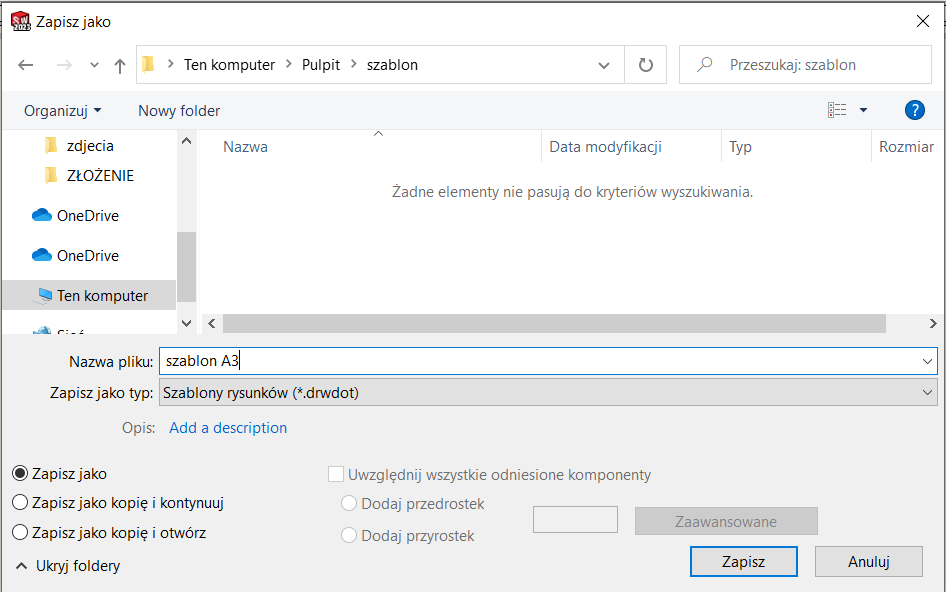Collapse folders with 'Ukryj foldery'

click(68, 565)
